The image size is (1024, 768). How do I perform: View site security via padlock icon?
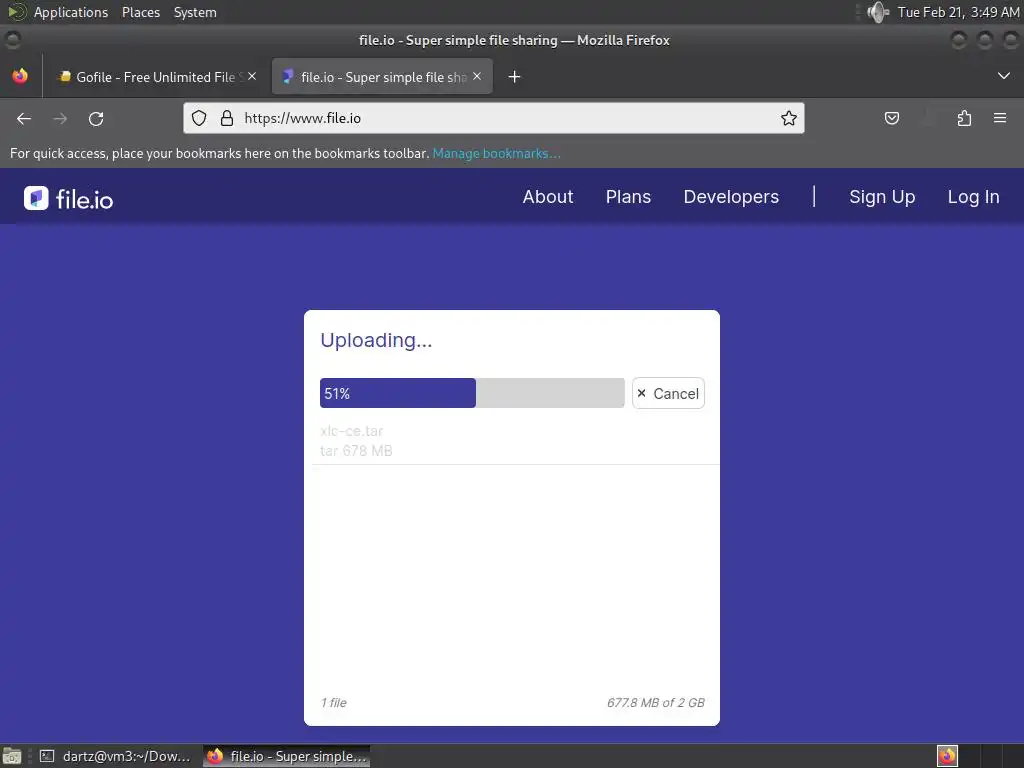point(227,118)
